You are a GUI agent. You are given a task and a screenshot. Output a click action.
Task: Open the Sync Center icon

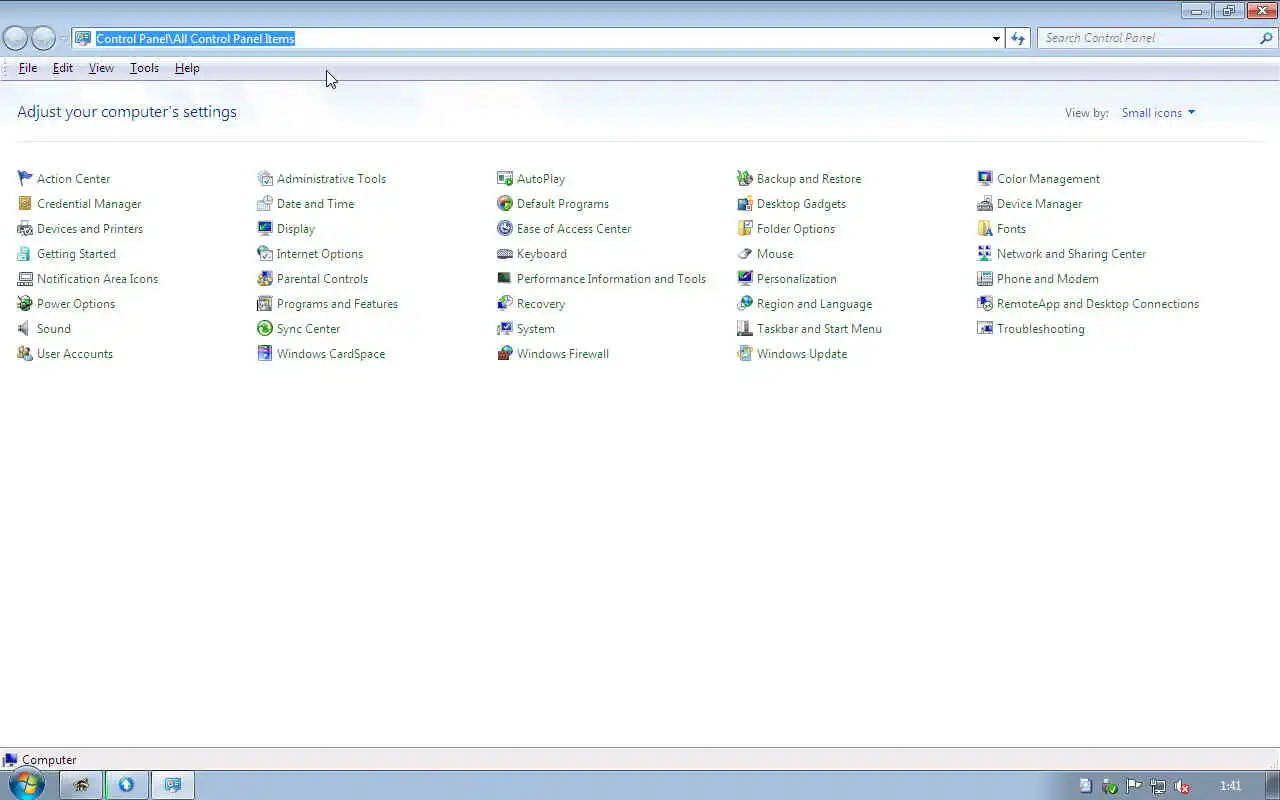pyautogui.click(x=265, y=329)
